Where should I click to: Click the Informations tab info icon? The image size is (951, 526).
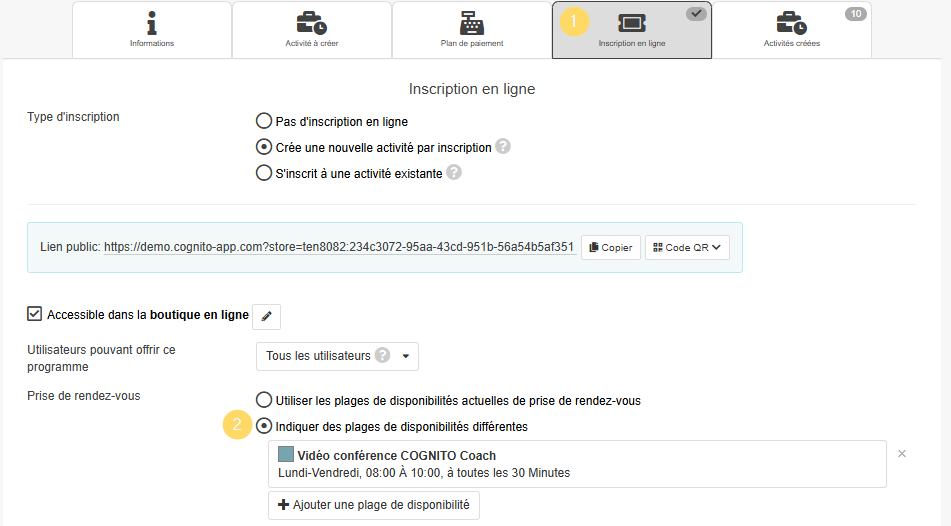point(151,22)
